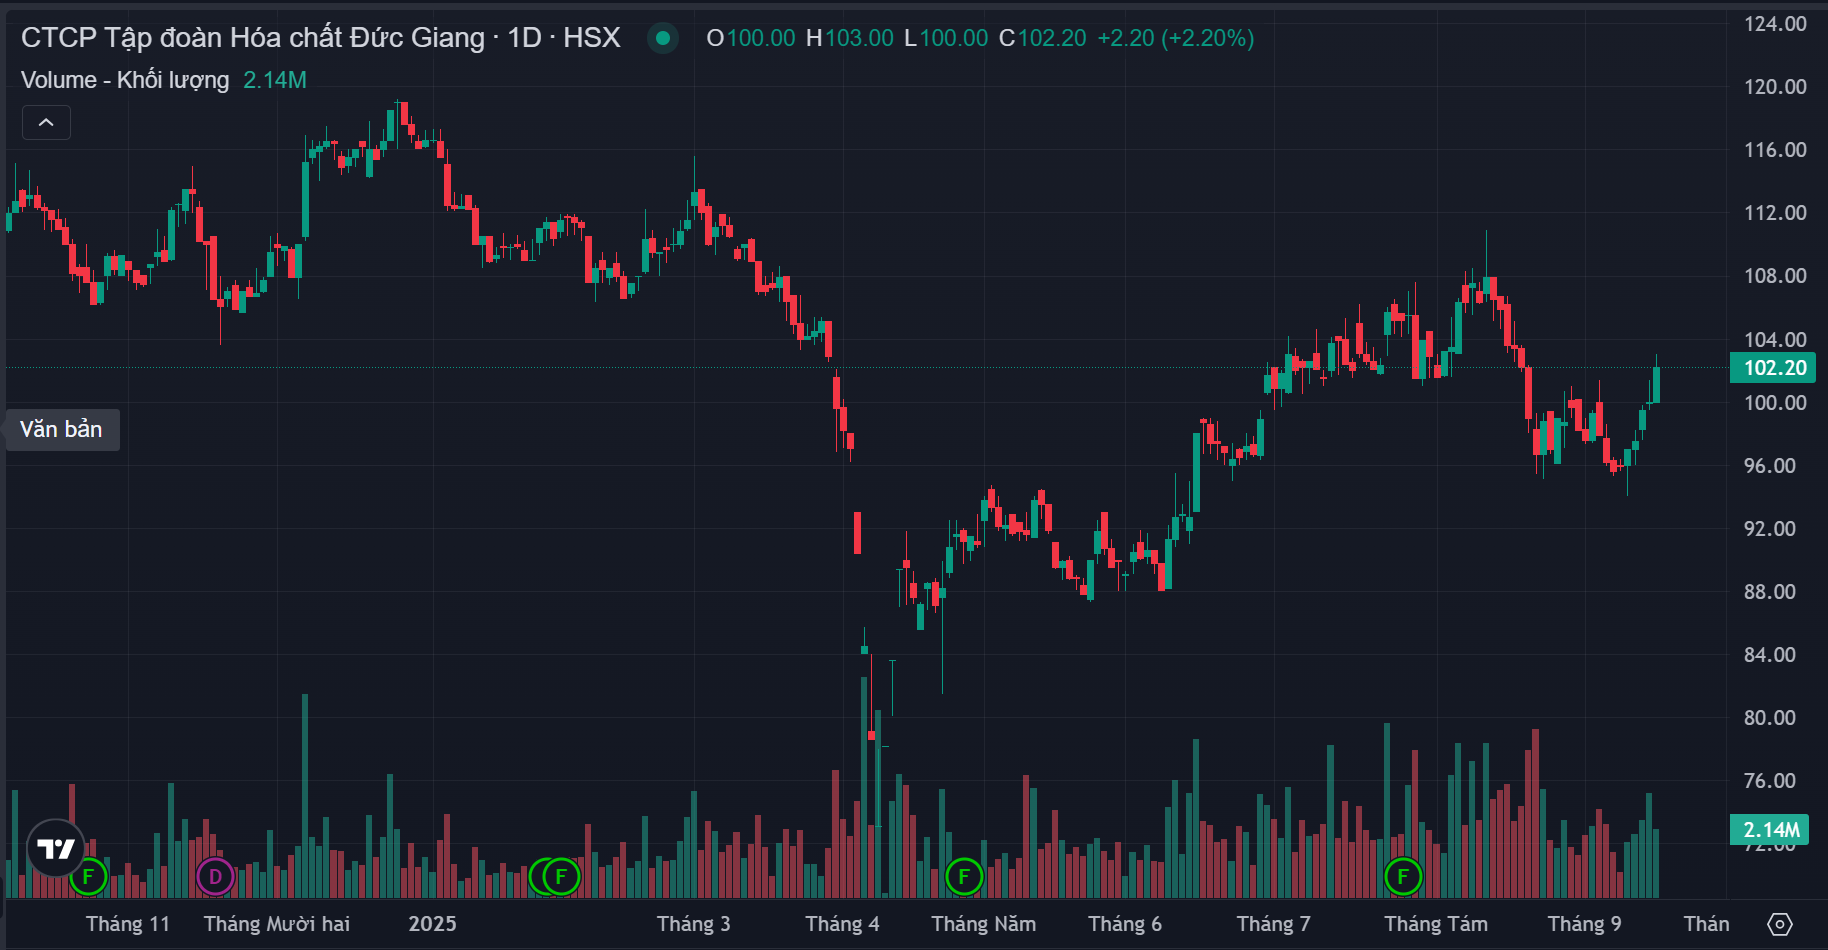Click the Tháng 7 time axis label
The width and height of the screenshot is (1828, 950).
1273,924
